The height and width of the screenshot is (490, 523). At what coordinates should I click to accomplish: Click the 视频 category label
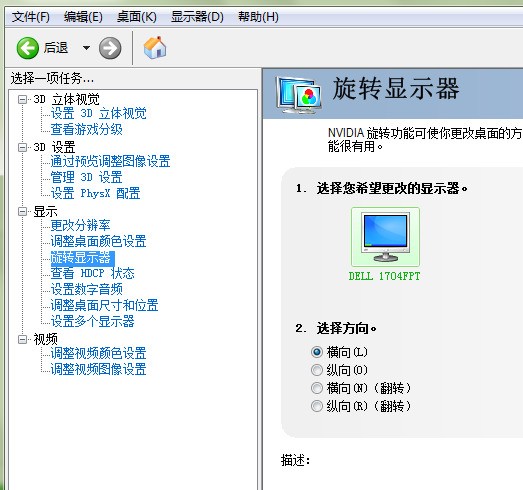[x=45, y=340]
